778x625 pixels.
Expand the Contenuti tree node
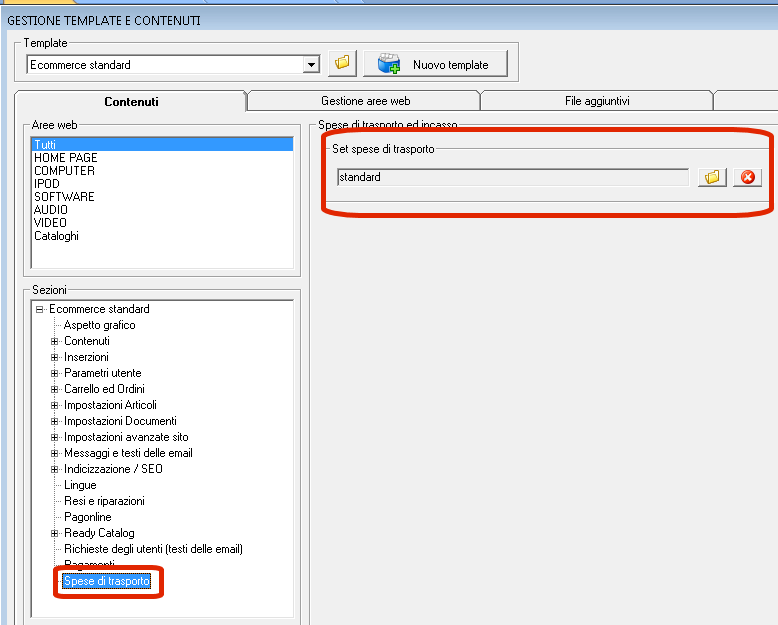(55, 341)
